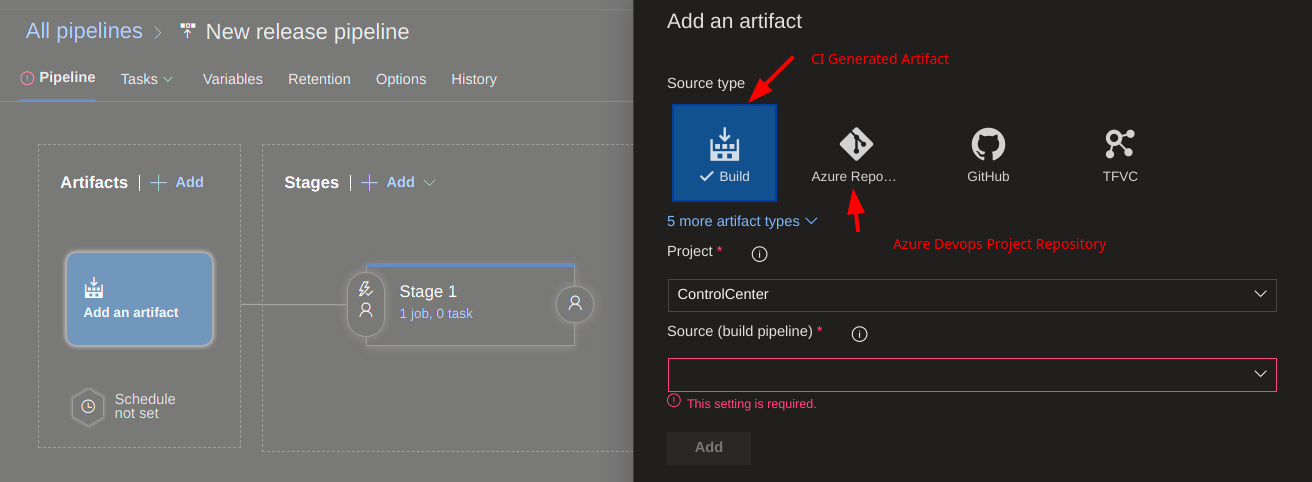1312x482 pixels.
Task: Click the This setting is required message
Action: [752, 404]
